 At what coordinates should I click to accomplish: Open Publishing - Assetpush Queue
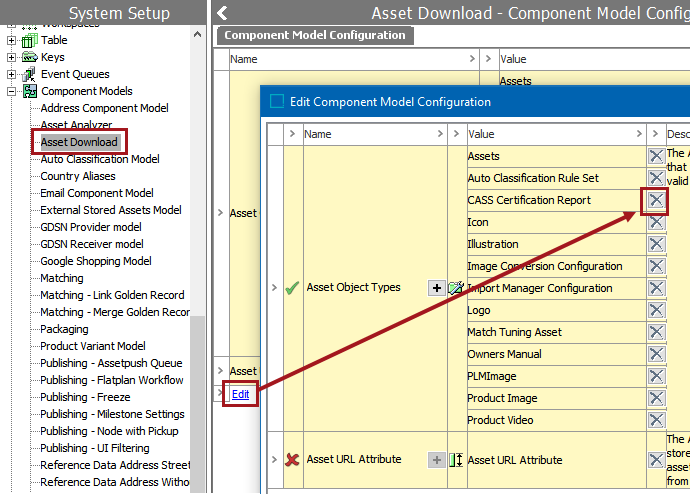click(x=111, y=363)
